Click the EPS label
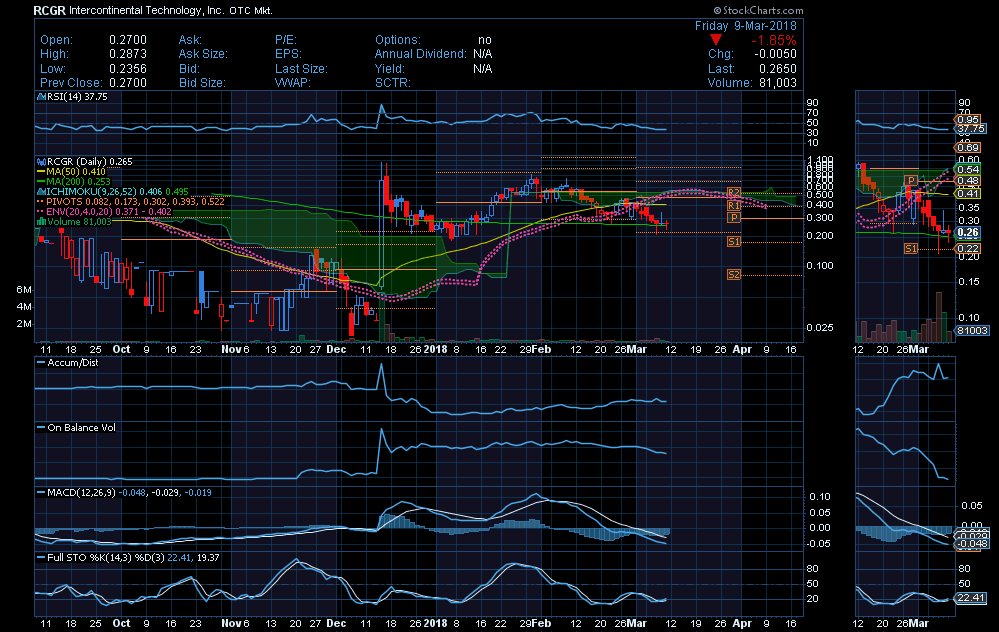Viewport: 999px width, 632px height. tap(288, 54)
